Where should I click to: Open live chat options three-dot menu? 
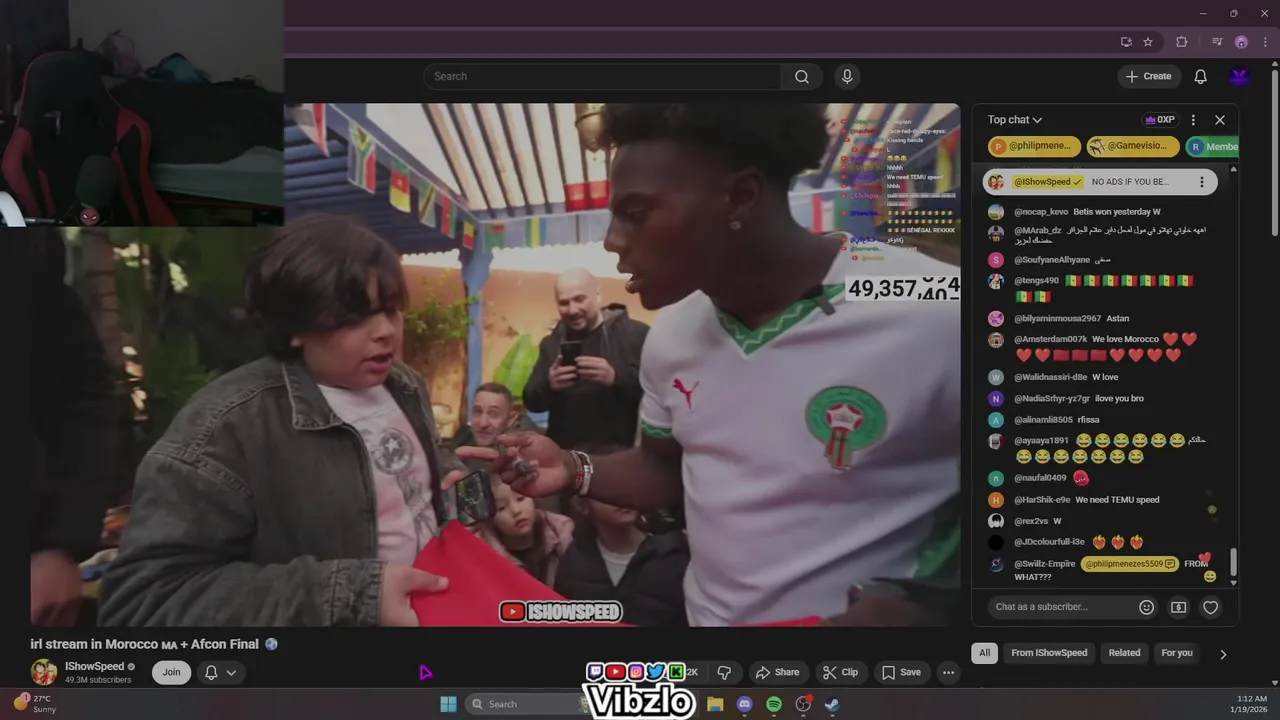click(1193, 120)
